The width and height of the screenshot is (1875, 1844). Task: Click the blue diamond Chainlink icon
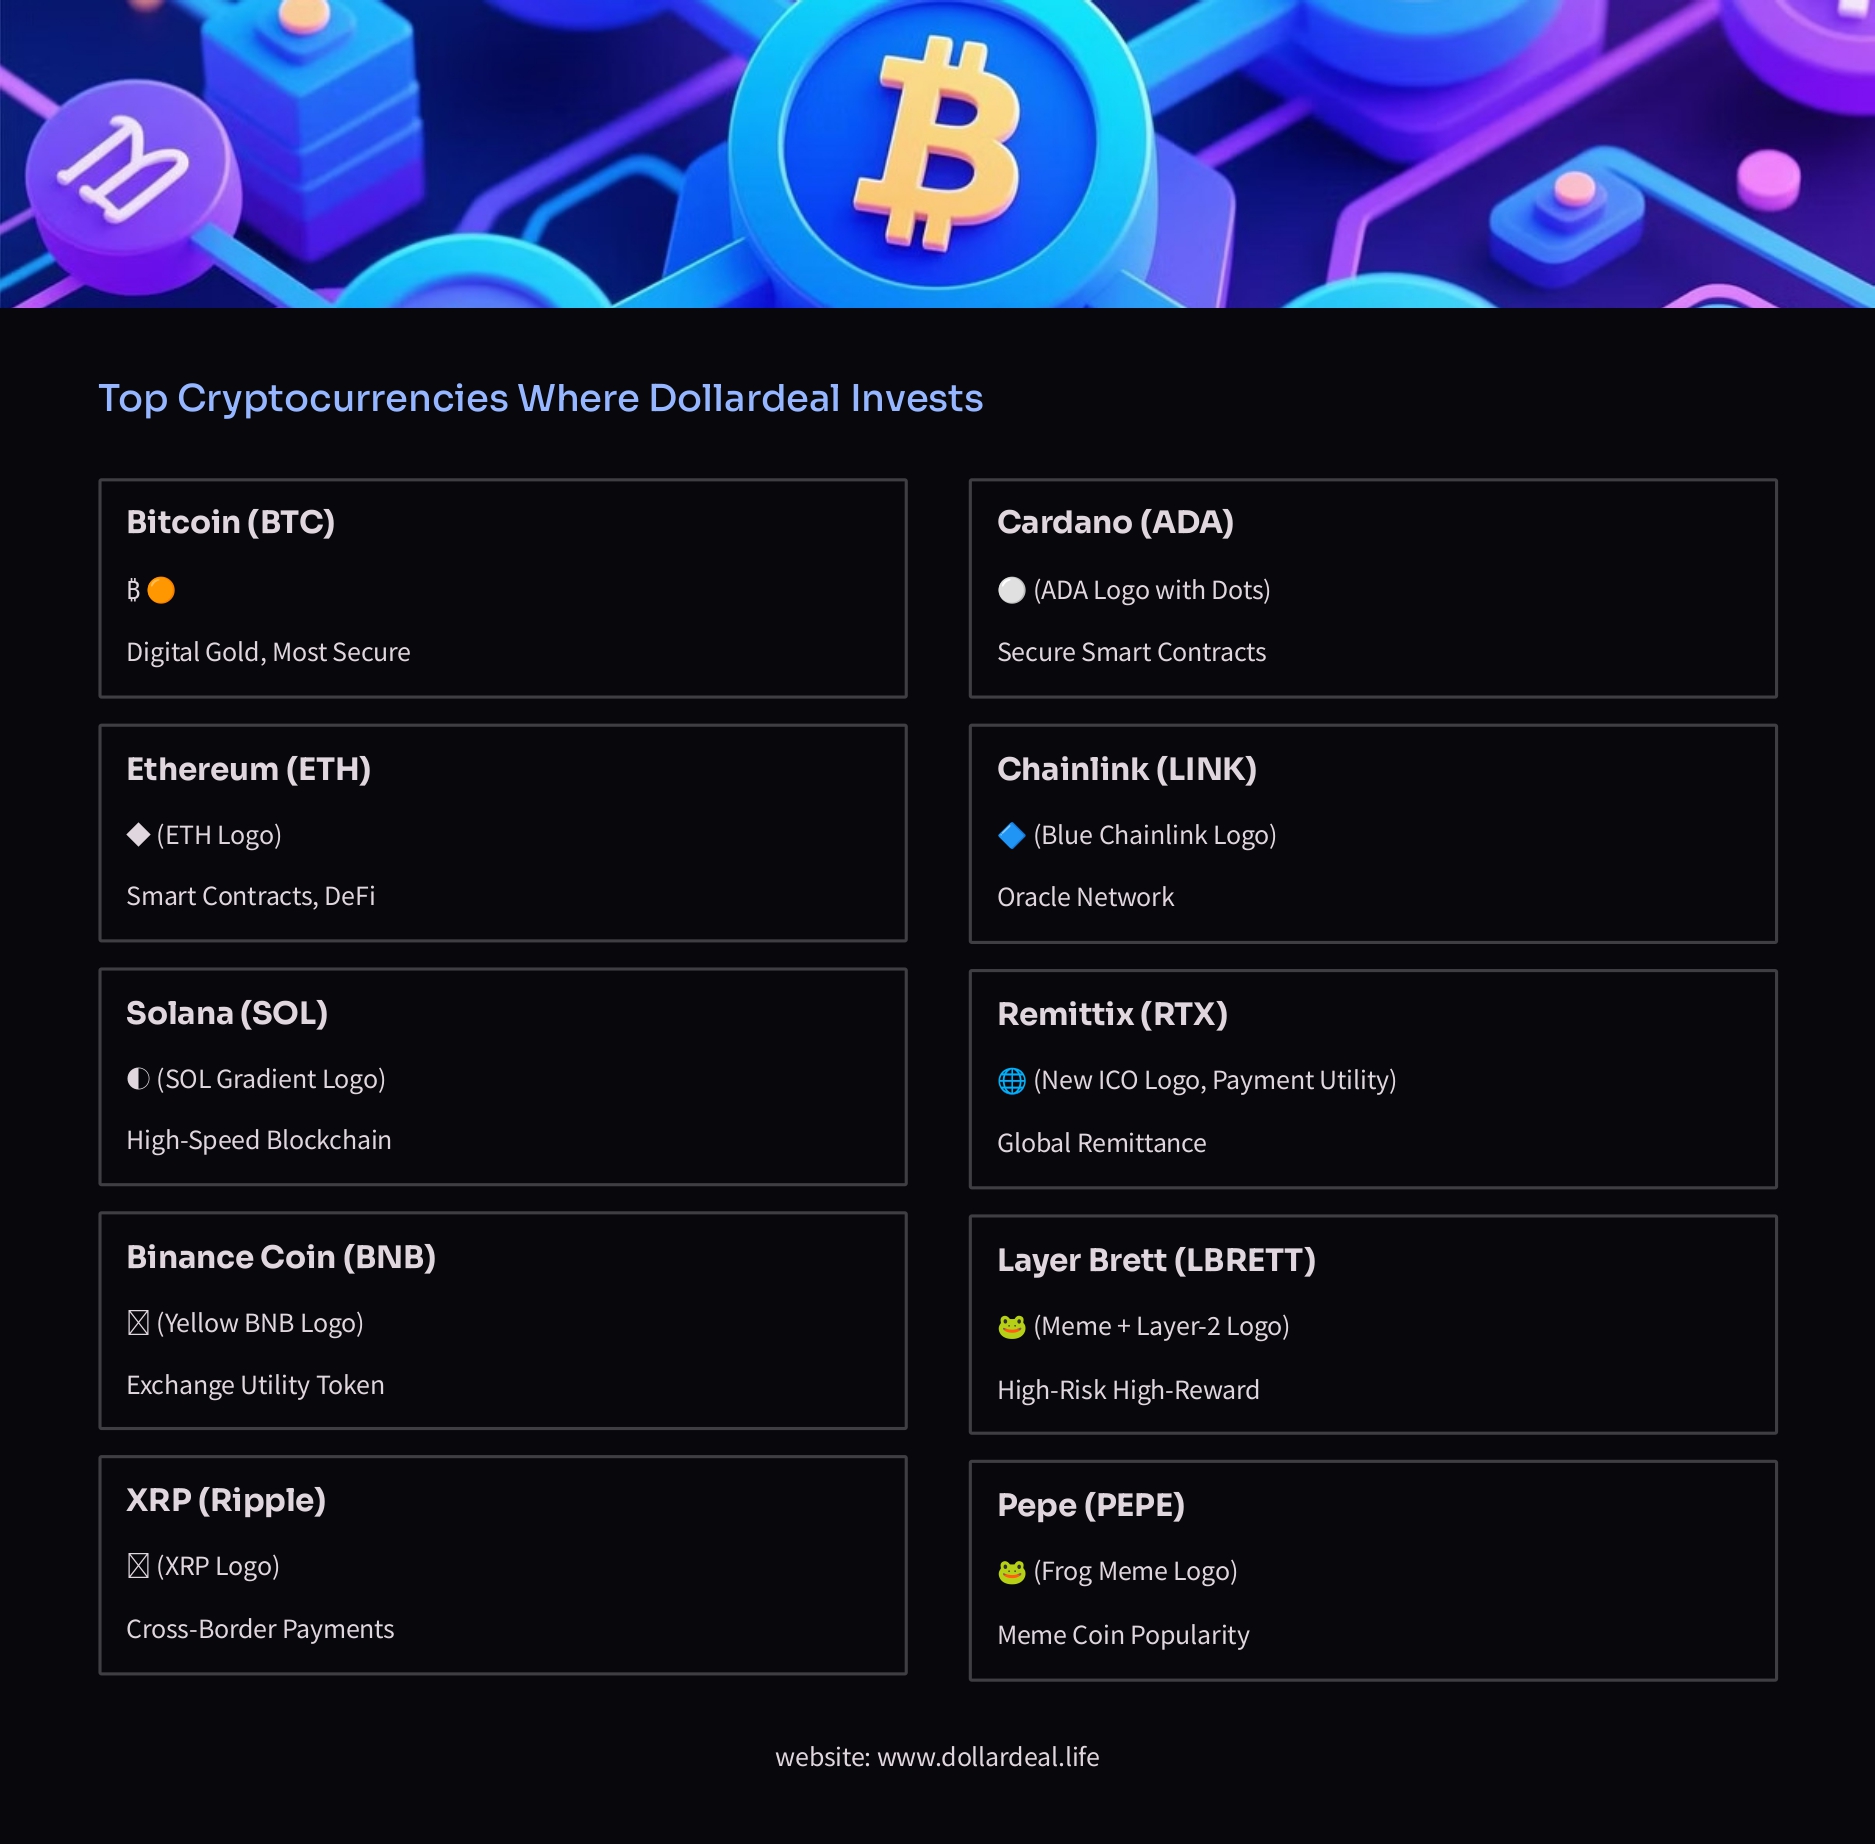1011,836
